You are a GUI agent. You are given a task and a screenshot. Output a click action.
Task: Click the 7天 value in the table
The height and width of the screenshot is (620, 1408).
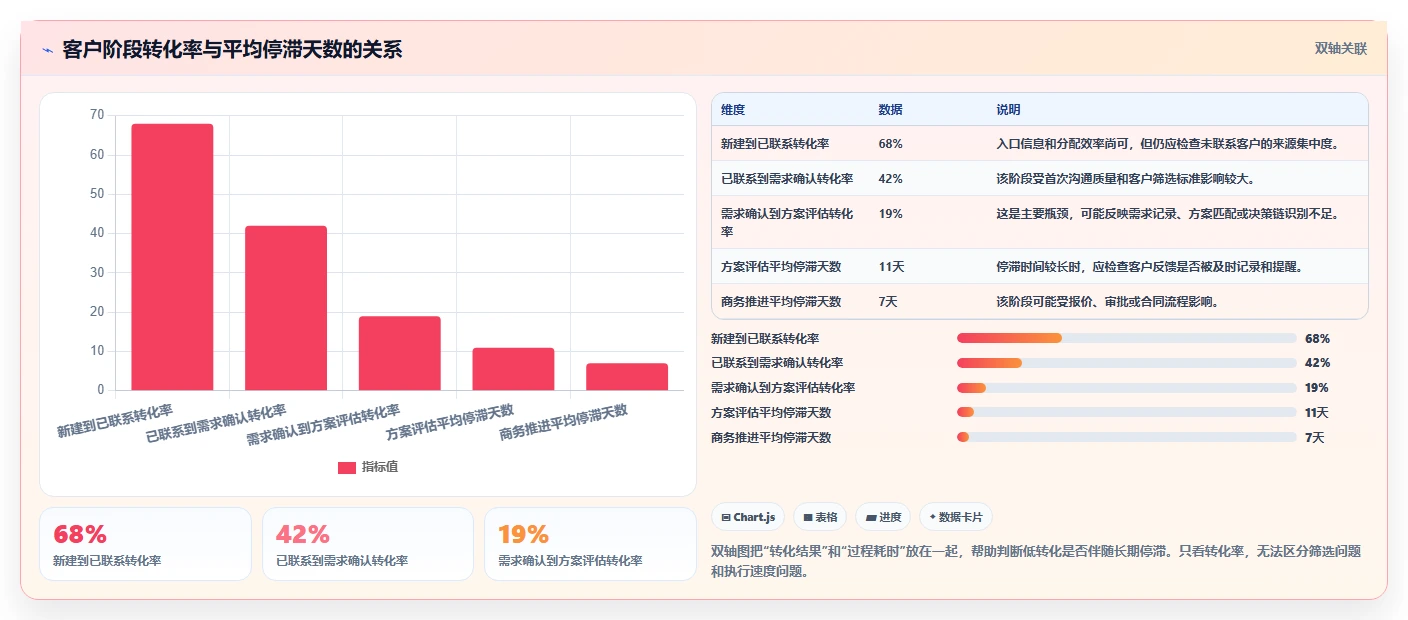click(x=888, y=301)
